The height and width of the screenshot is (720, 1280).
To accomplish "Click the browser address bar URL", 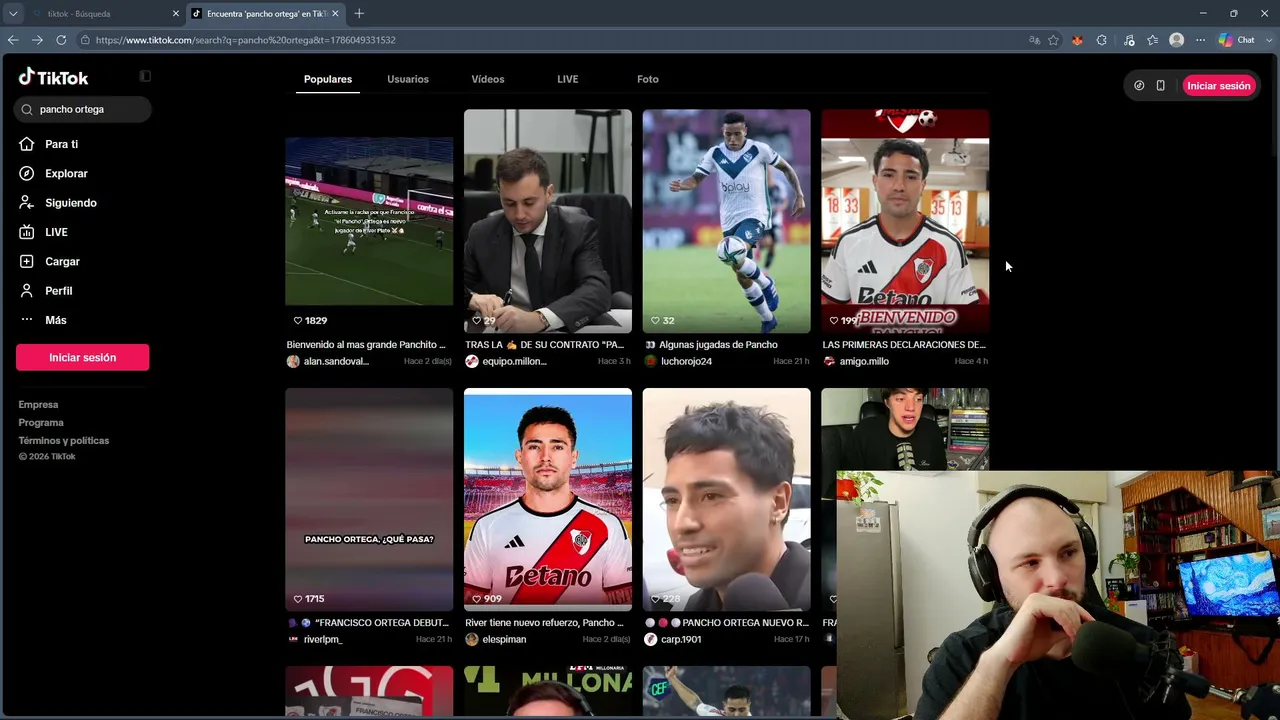I will [245, 40].
